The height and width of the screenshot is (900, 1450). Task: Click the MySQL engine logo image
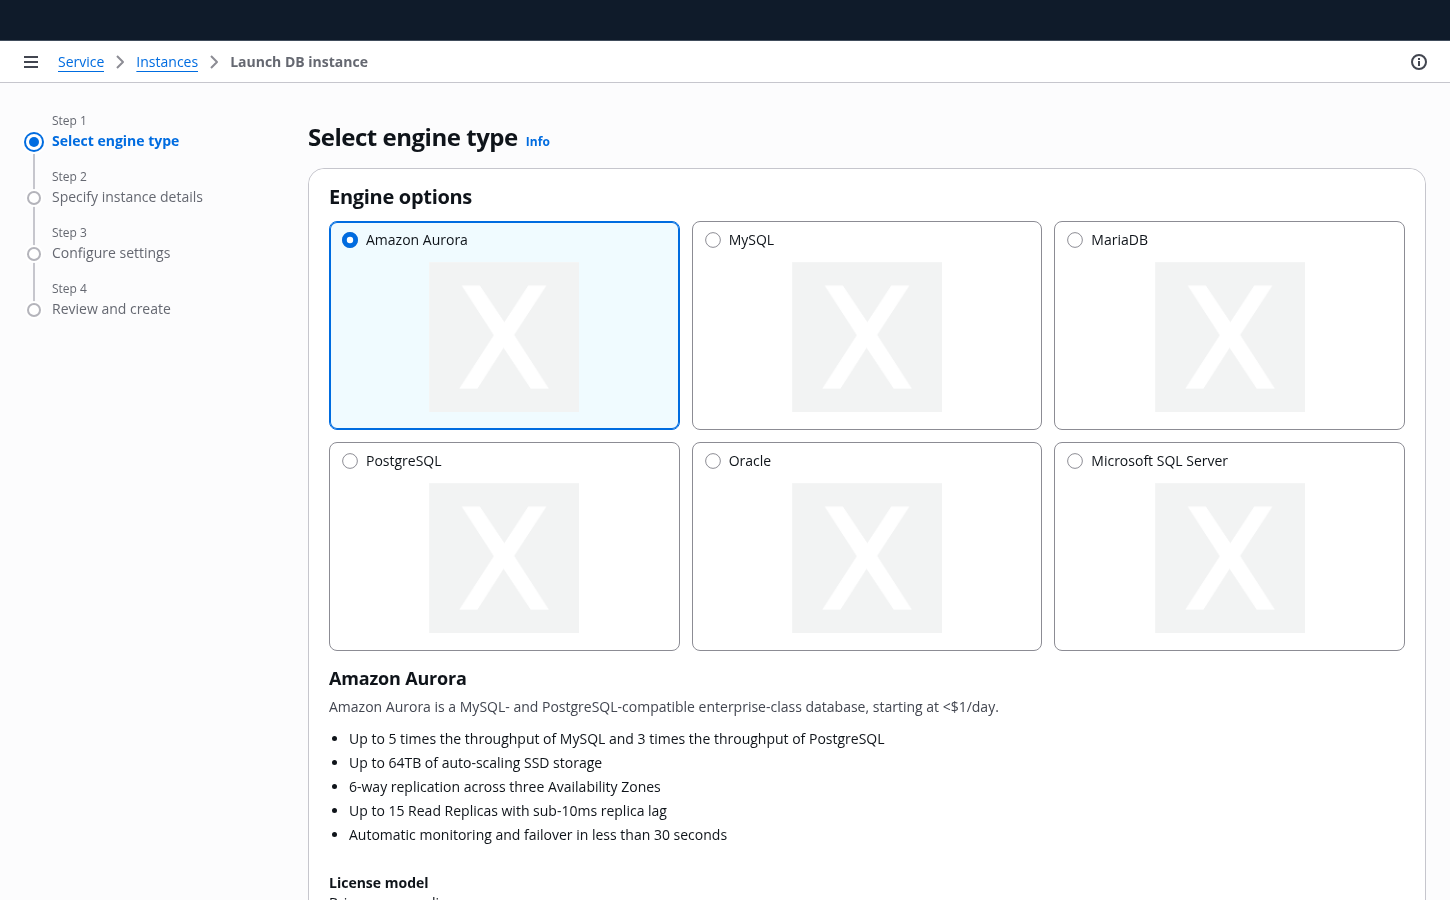867,337
